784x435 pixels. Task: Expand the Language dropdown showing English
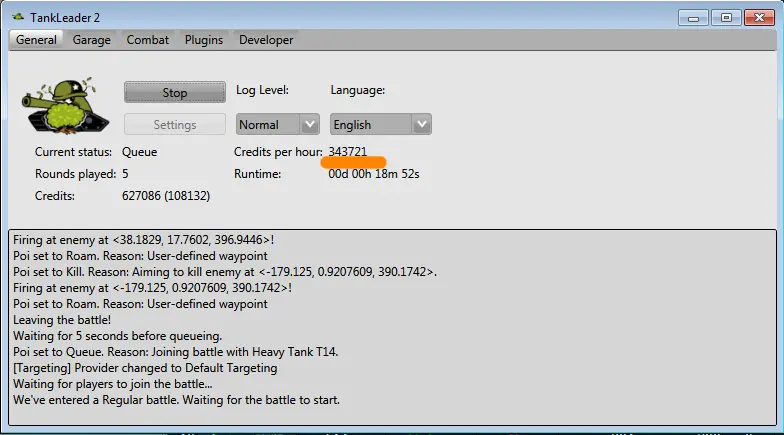(x=380, y=124)
